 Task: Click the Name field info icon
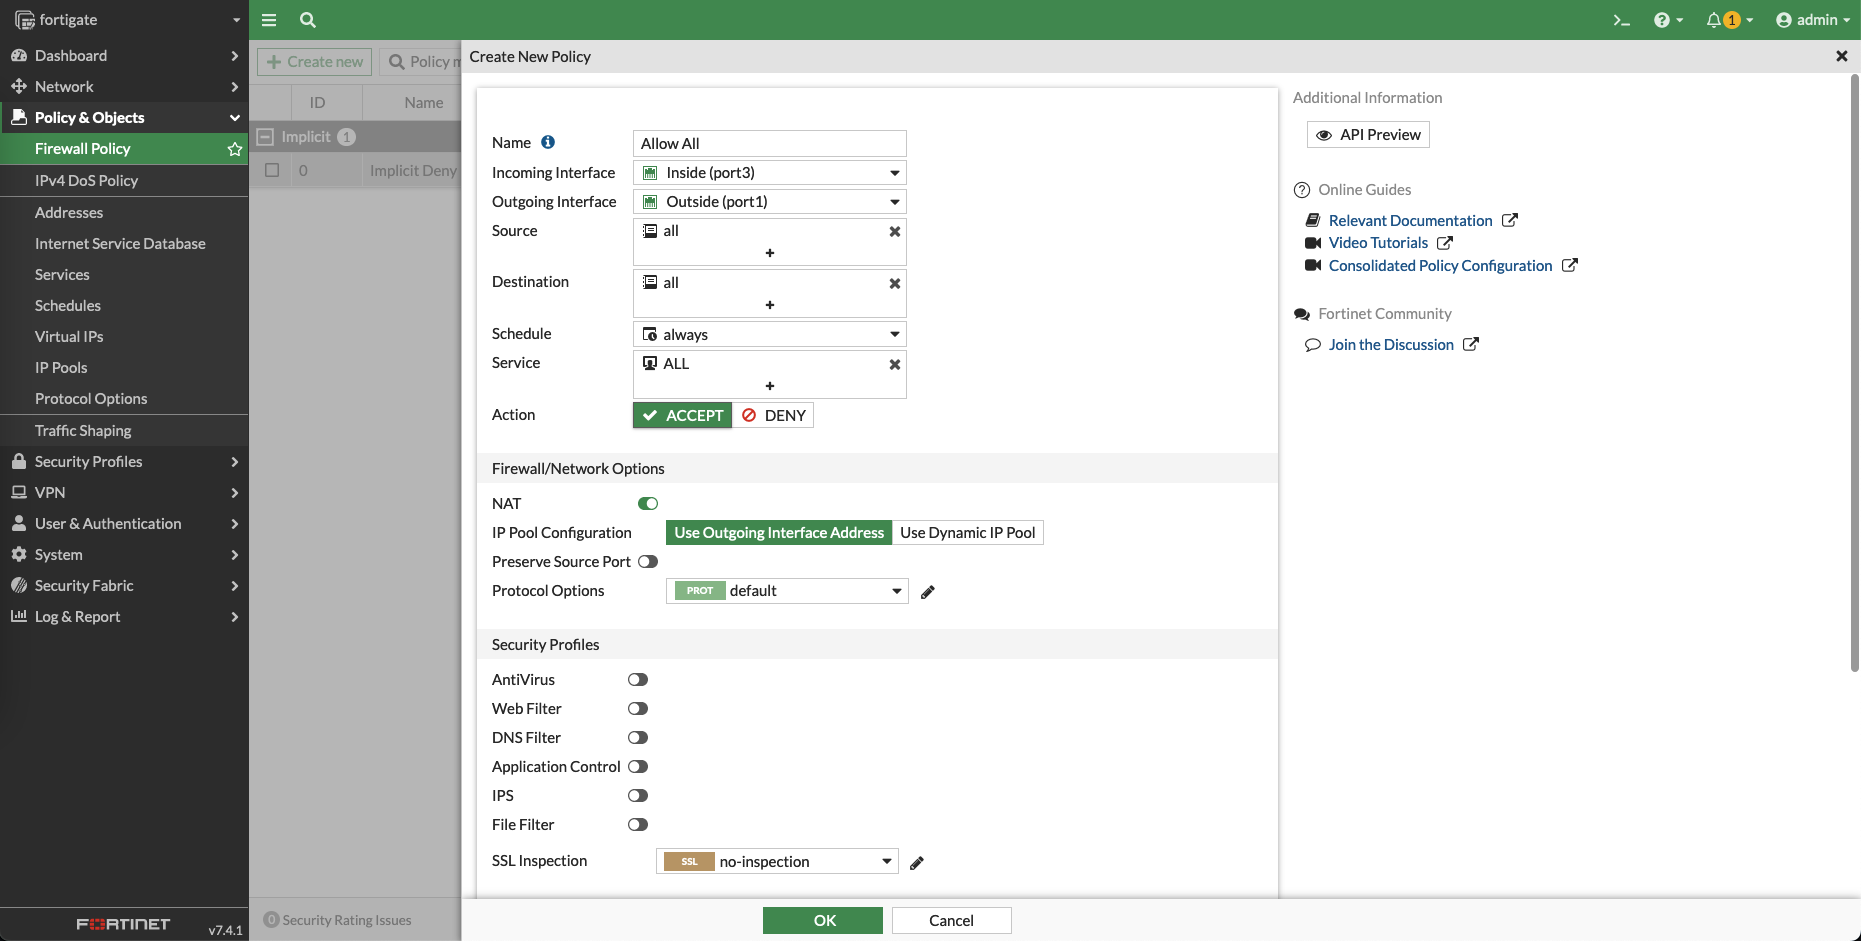548,143
